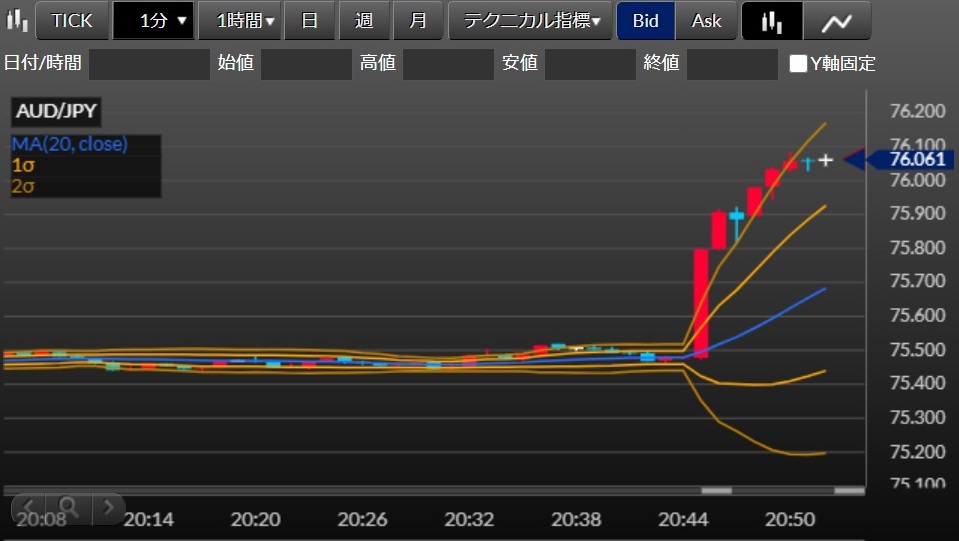Click the 高値 high price field
Image resolution: width=959 pixels, height=541 pixels.
(448, 64)
